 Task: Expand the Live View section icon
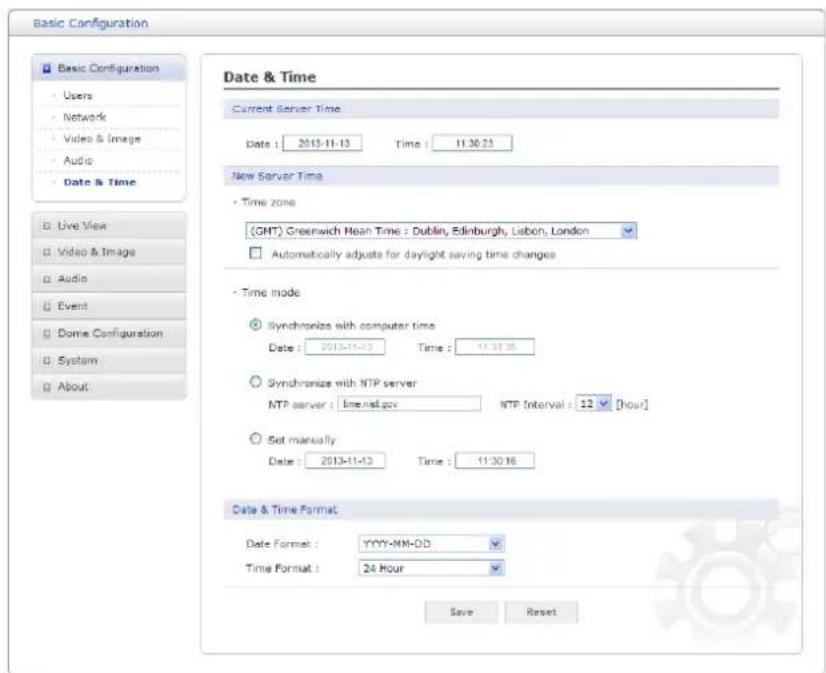(46, 226)
